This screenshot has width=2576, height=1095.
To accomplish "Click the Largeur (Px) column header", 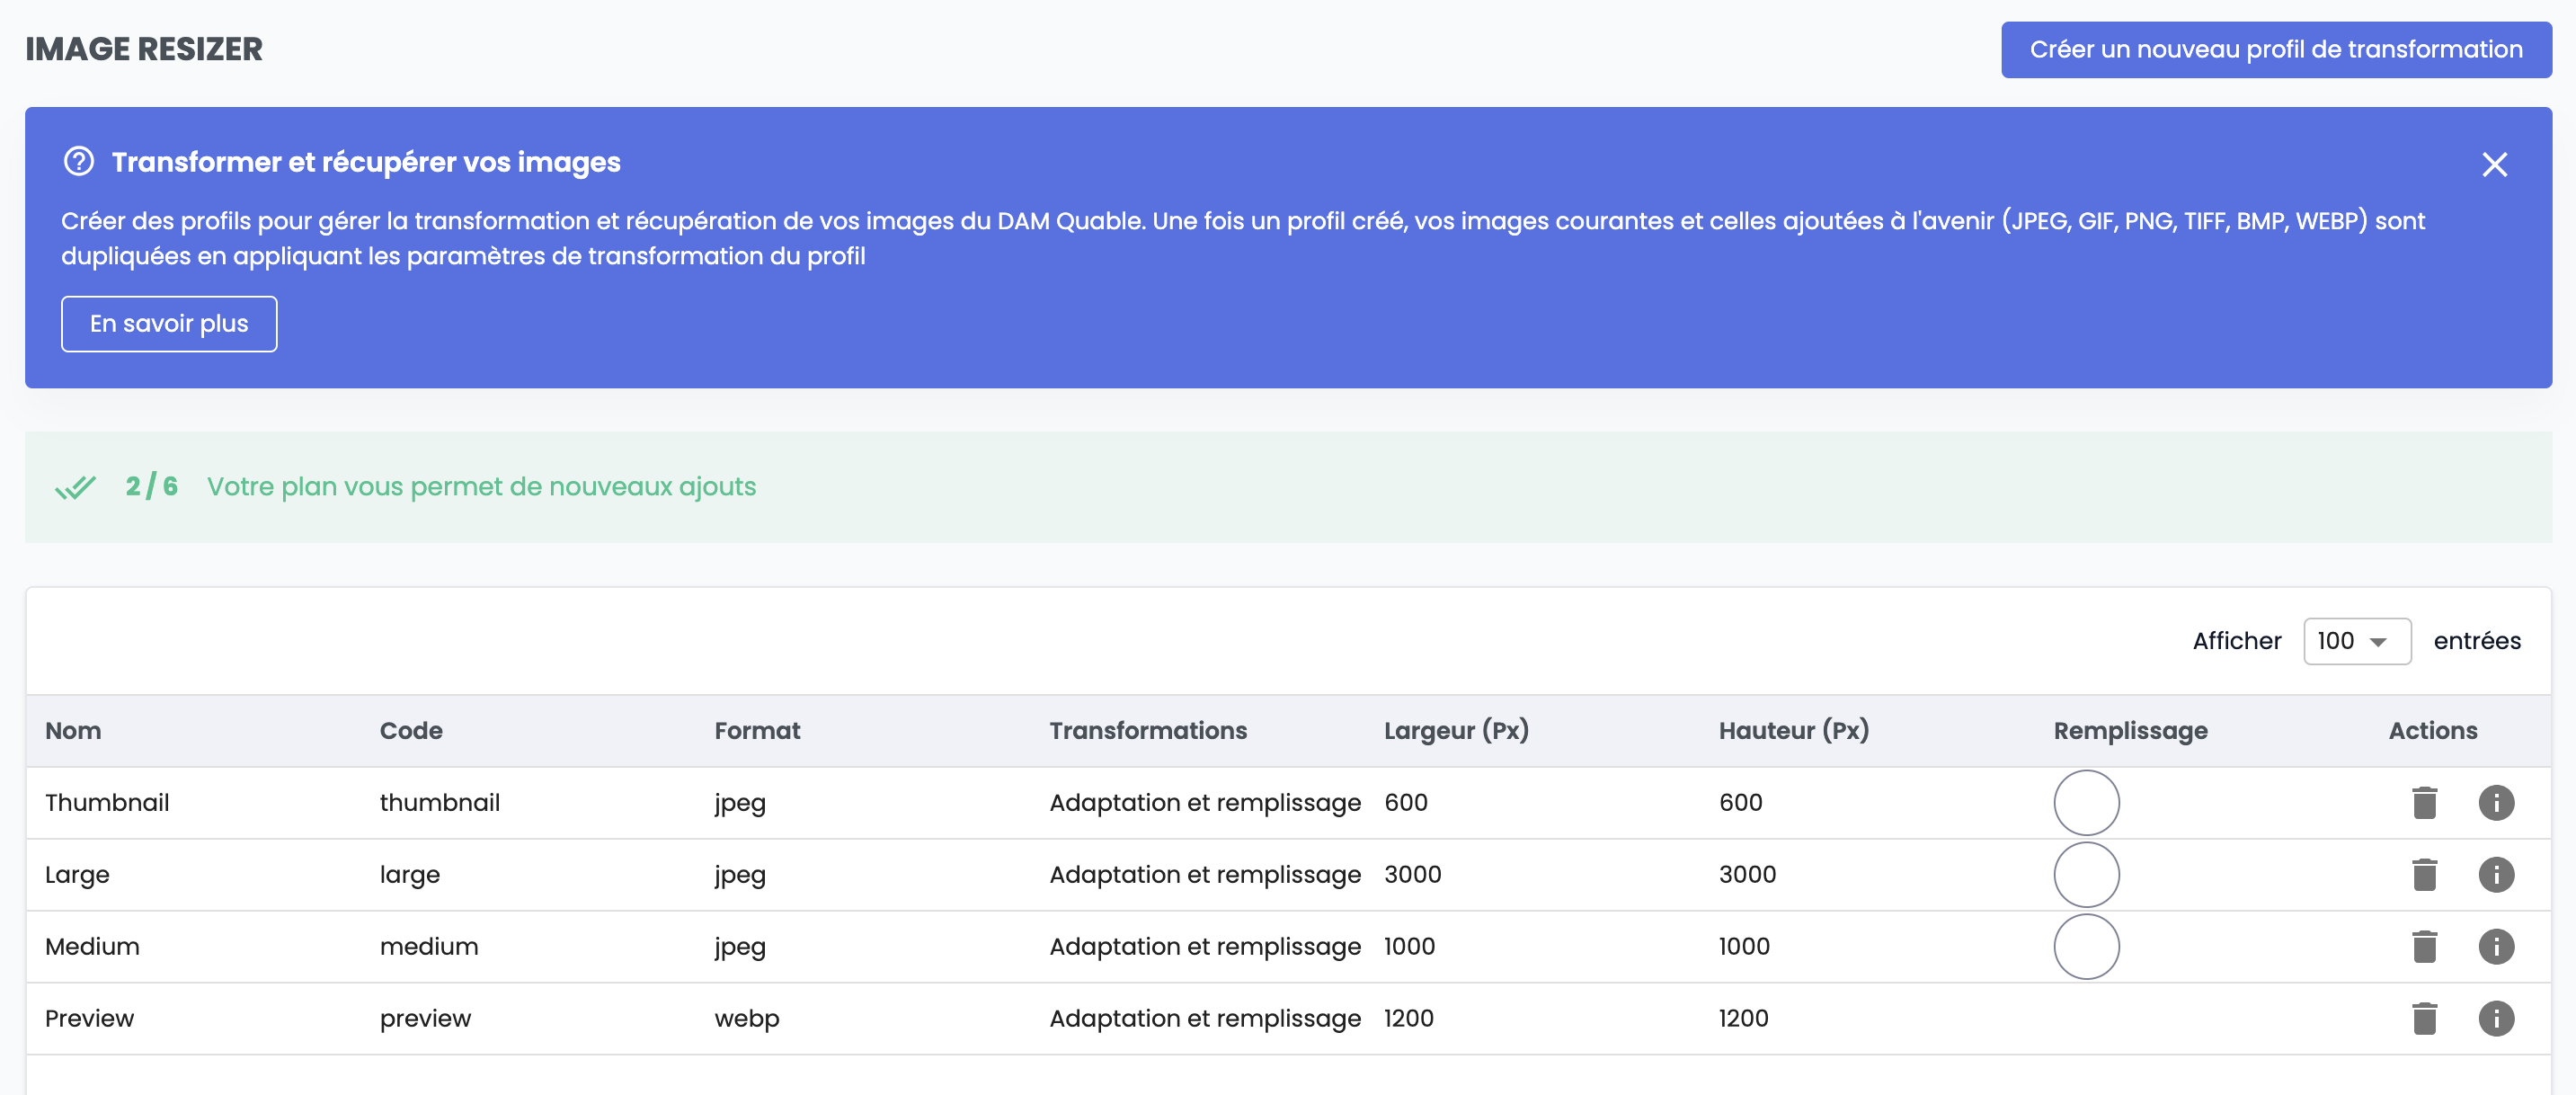I will tap(1456, 731).
